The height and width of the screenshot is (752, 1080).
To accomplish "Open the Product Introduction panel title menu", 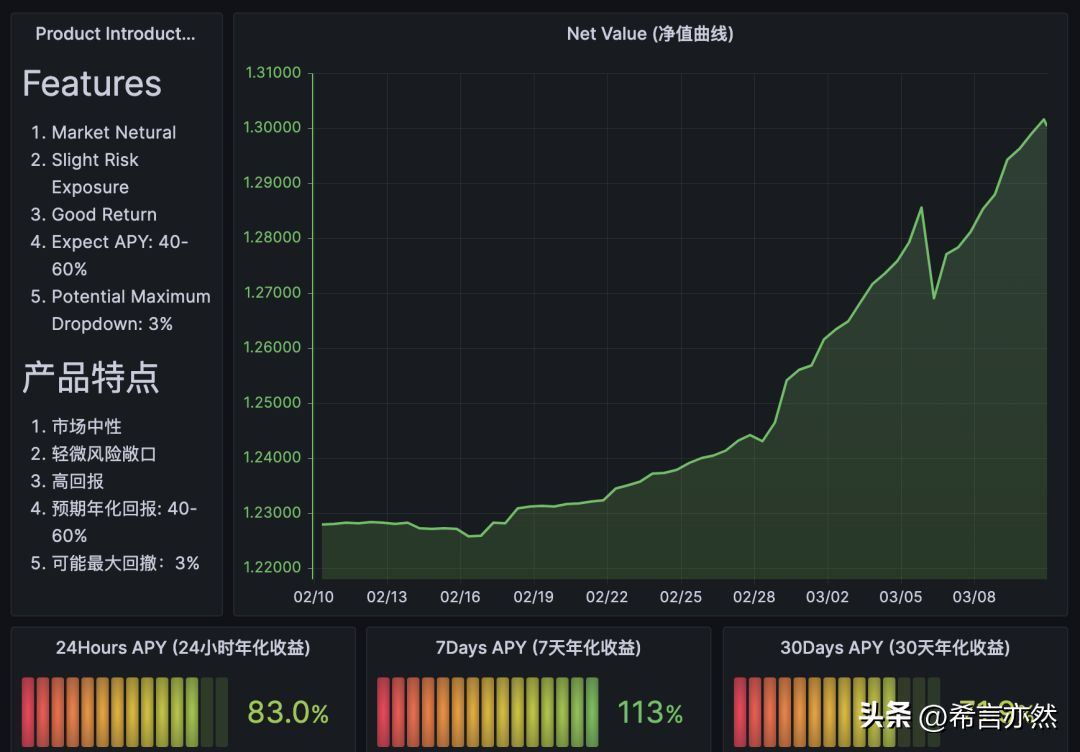I will 115,34.
